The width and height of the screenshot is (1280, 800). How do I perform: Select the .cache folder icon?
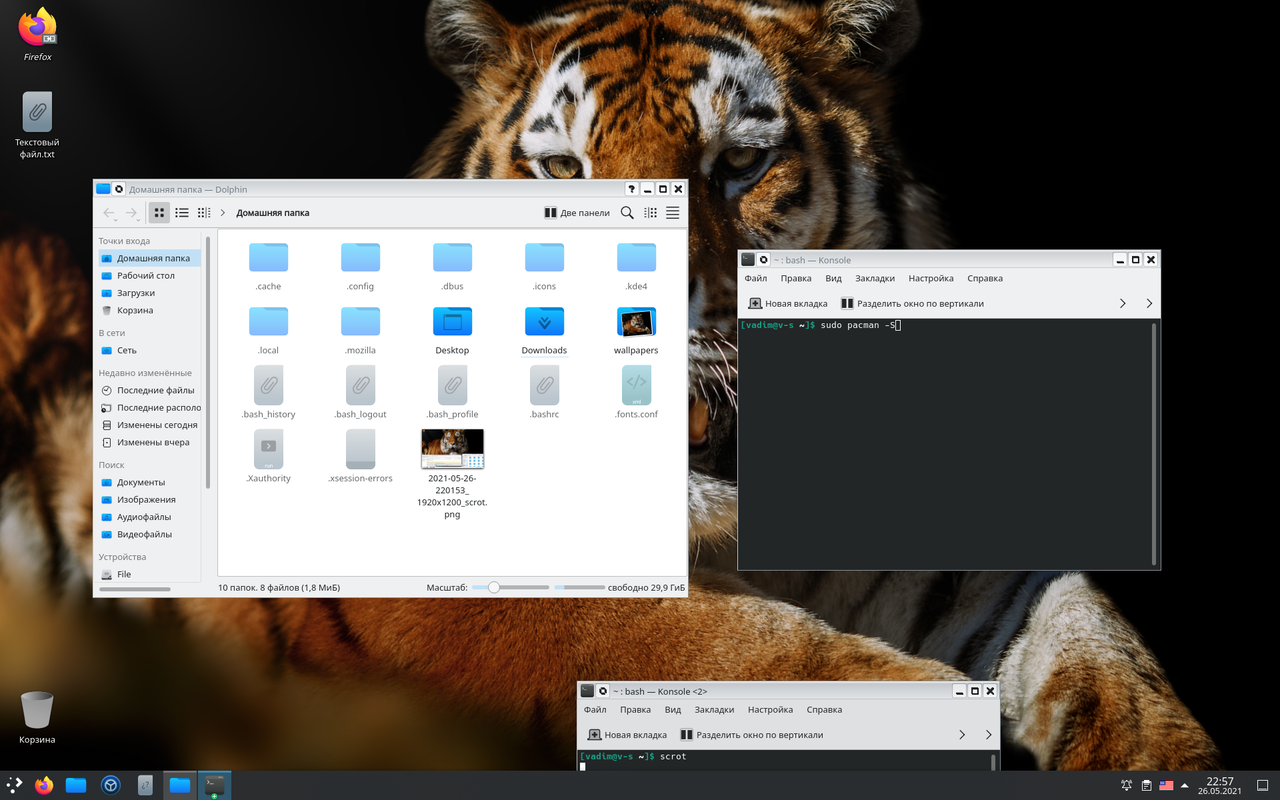point(268,257)
